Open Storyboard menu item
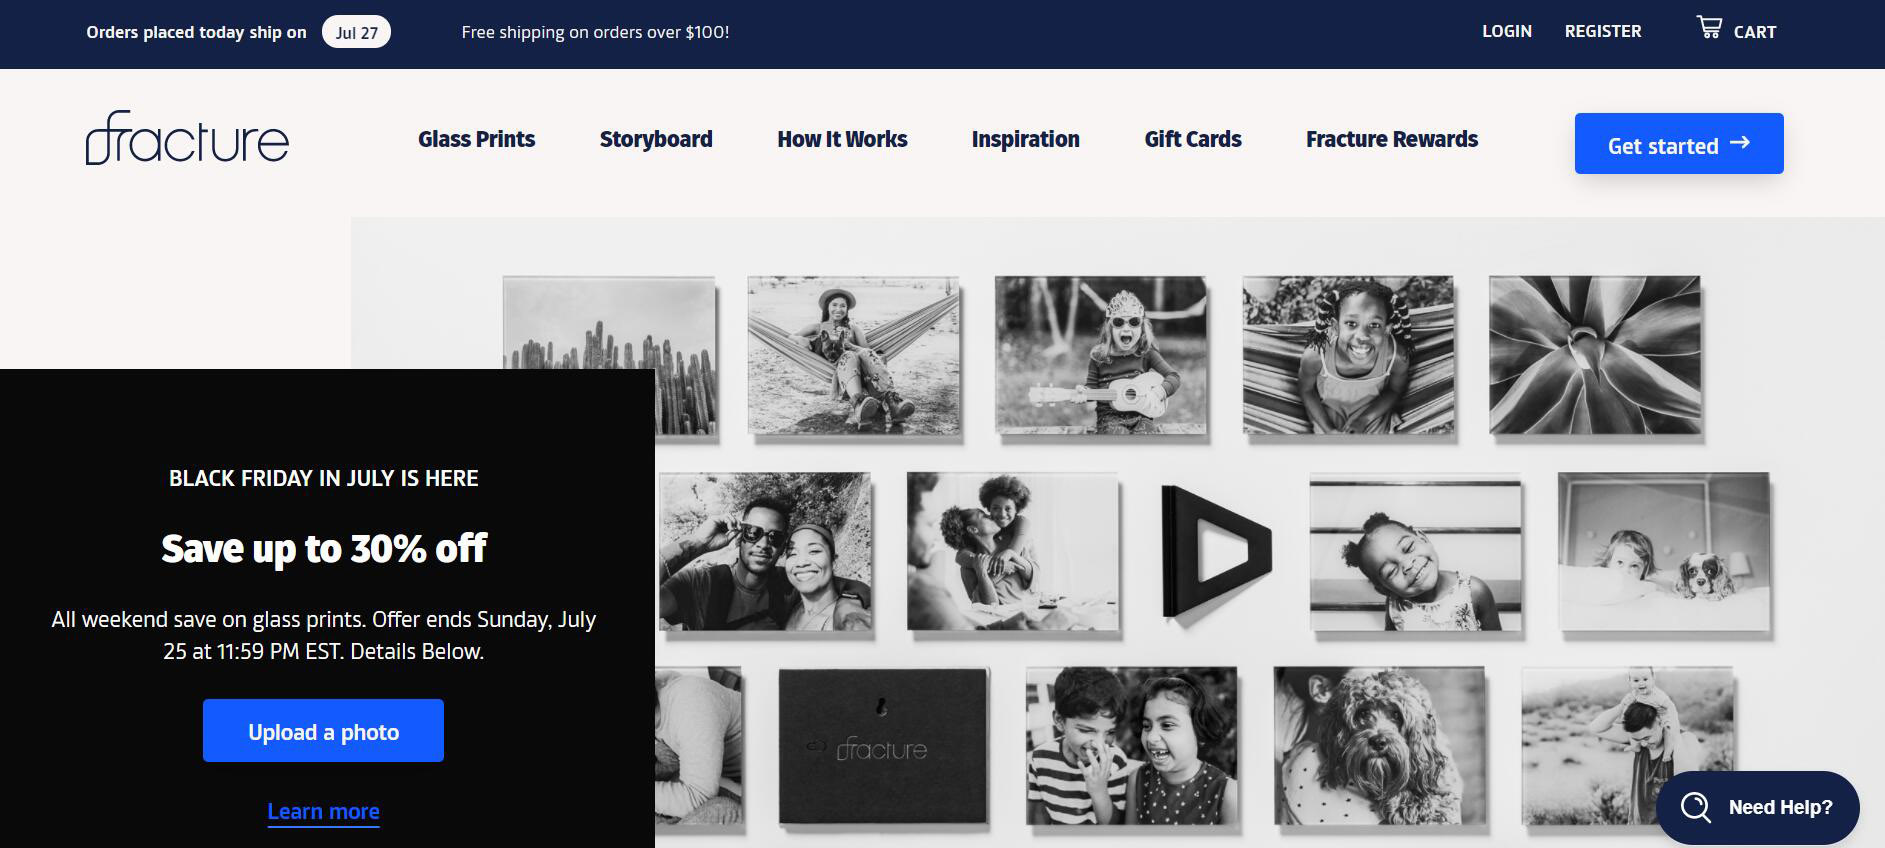1885x848 pixels. coord(656,139)
